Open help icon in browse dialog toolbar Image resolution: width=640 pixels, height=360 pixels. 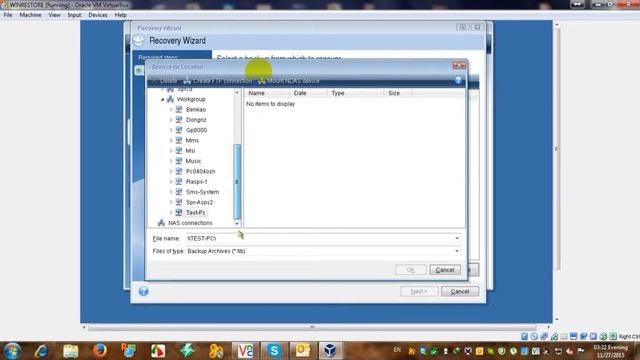click(458, 80)
